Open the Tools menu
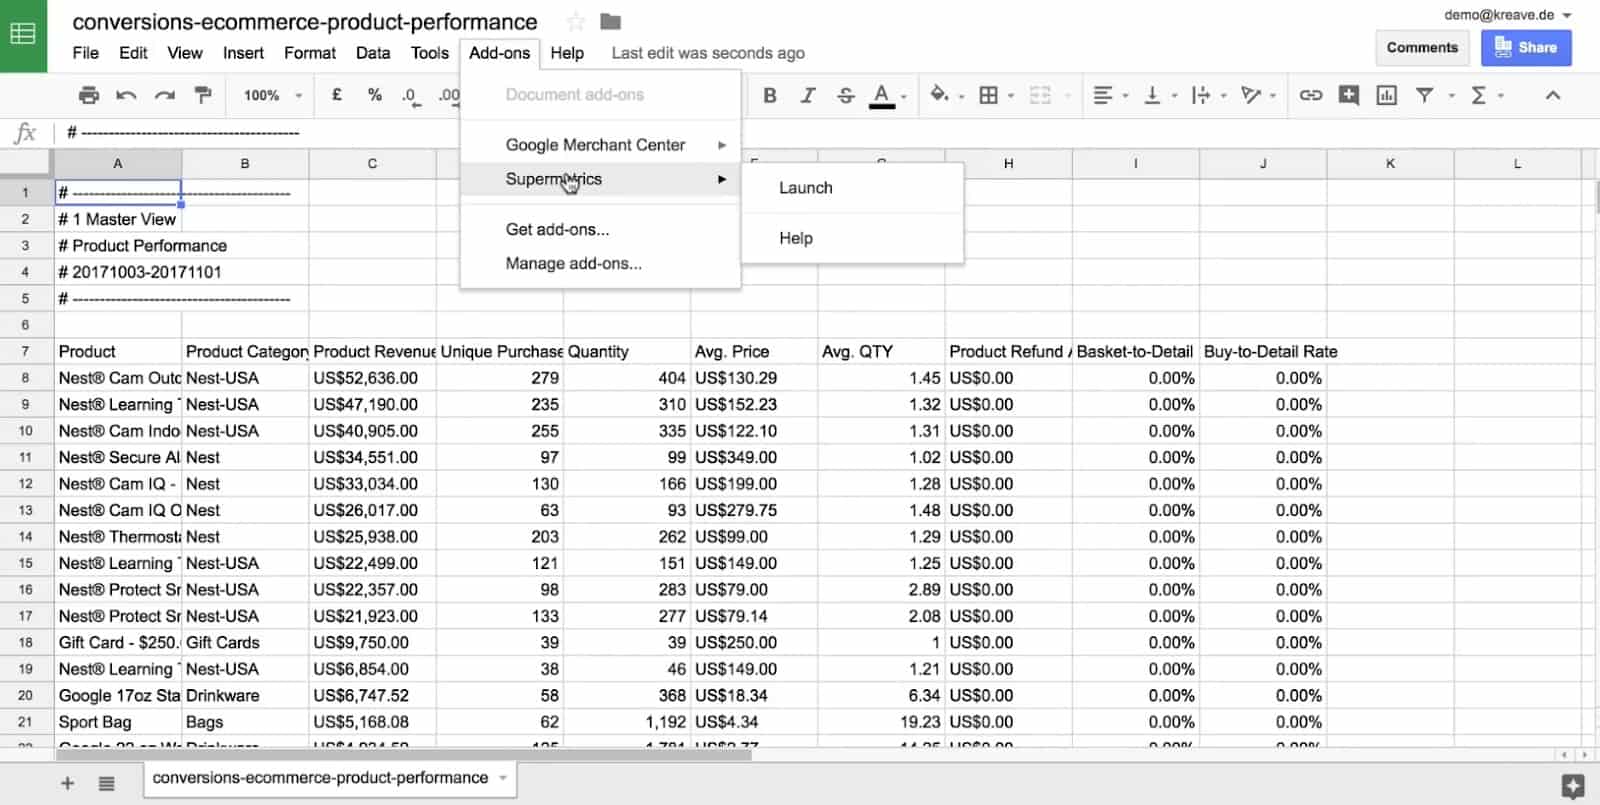The height and width of the screenshot is (805, 1600). pos(430,53)
